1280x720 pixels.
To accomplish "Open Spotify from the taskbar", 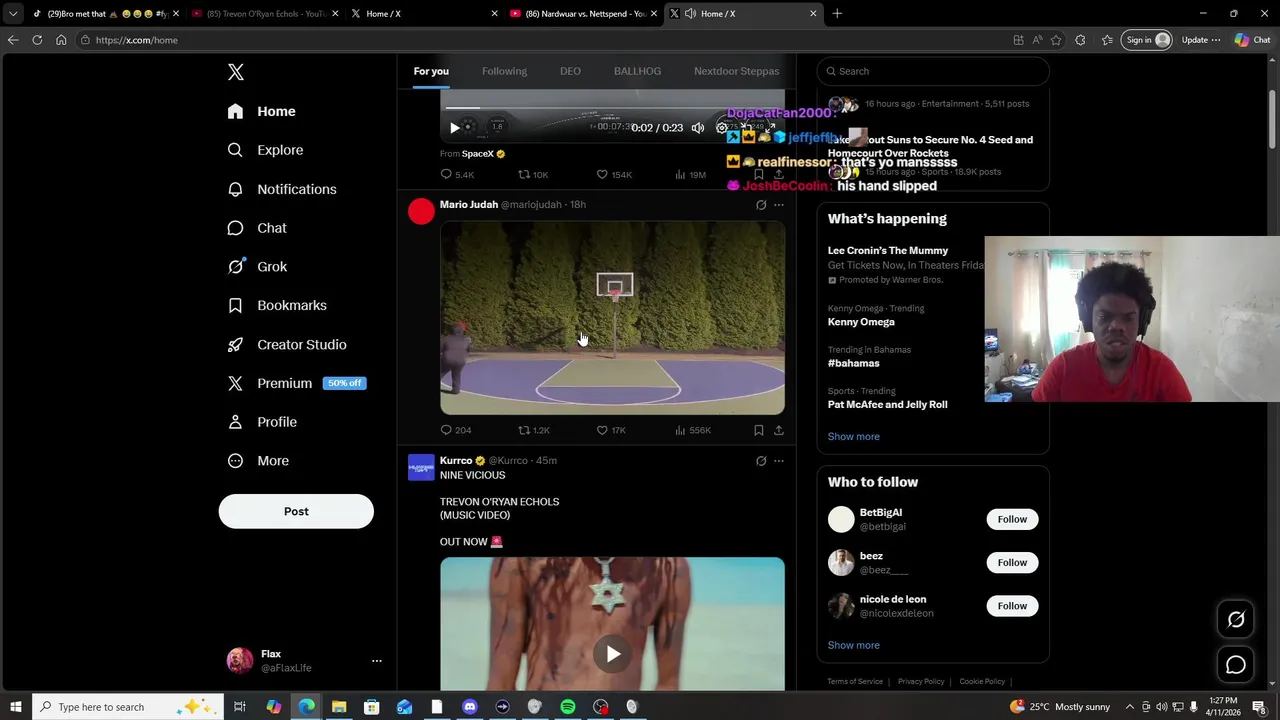I will tap(568, 707).
